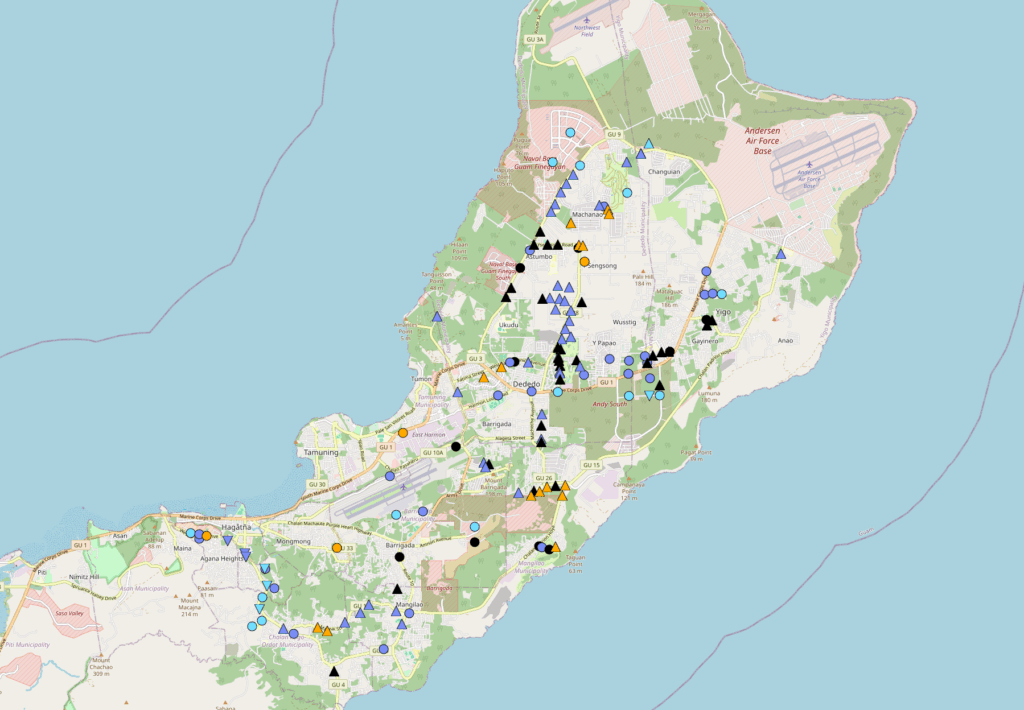Click the Dededo town label
The image size is (1024, 710).
coord(526,384)
